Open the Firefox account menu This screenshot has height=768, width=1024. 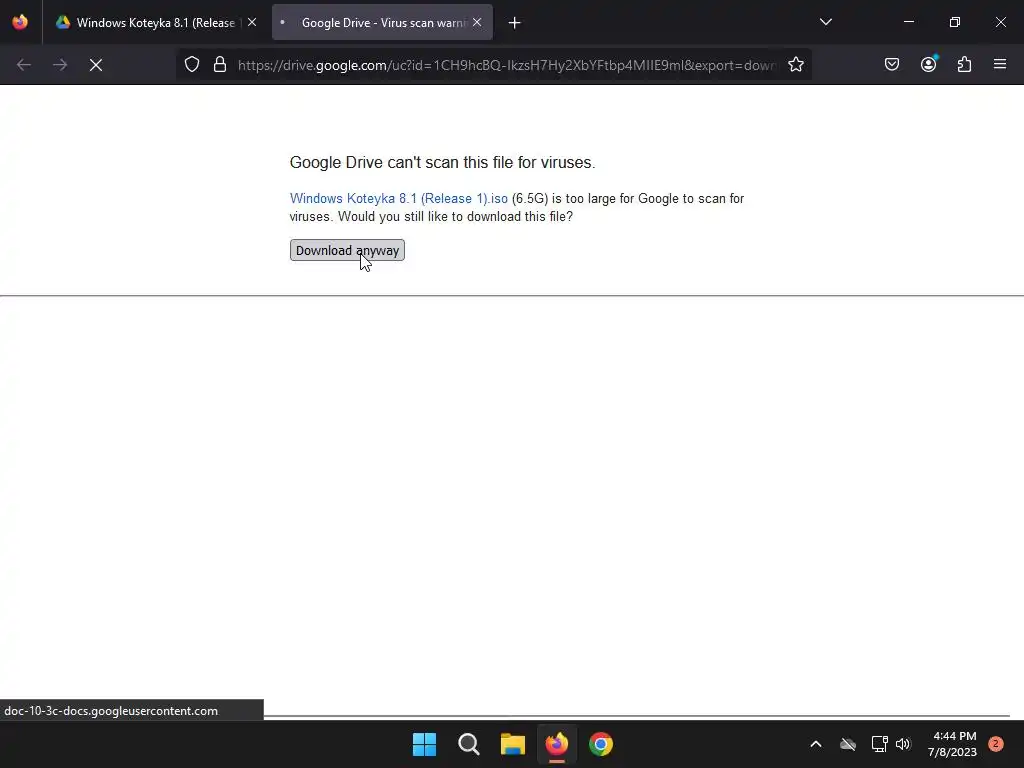point(928,65)
